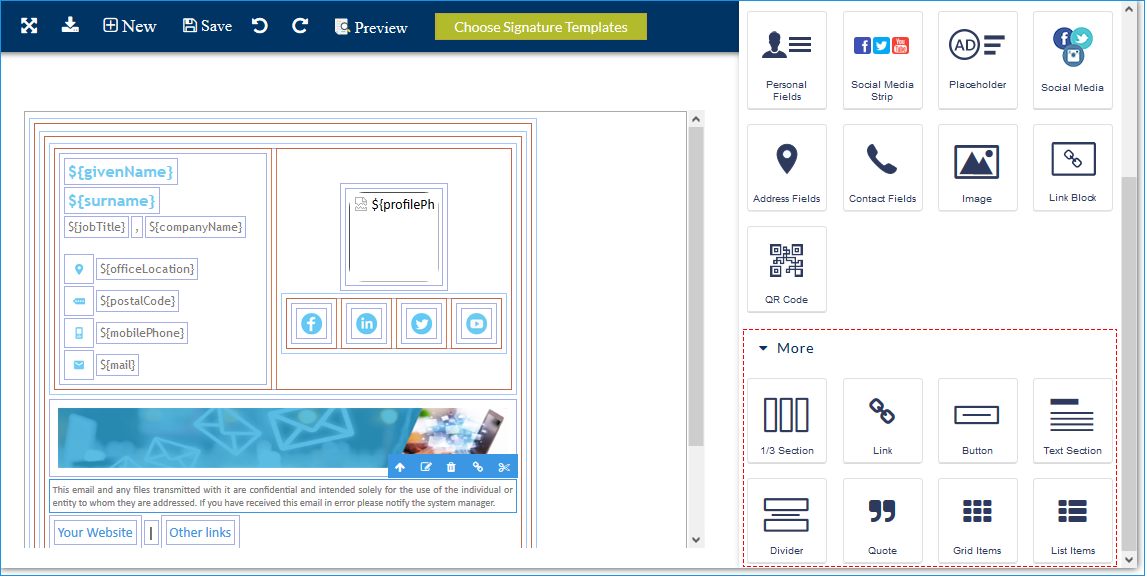
Task: Select the Quote block
Action: click(882, 521)
